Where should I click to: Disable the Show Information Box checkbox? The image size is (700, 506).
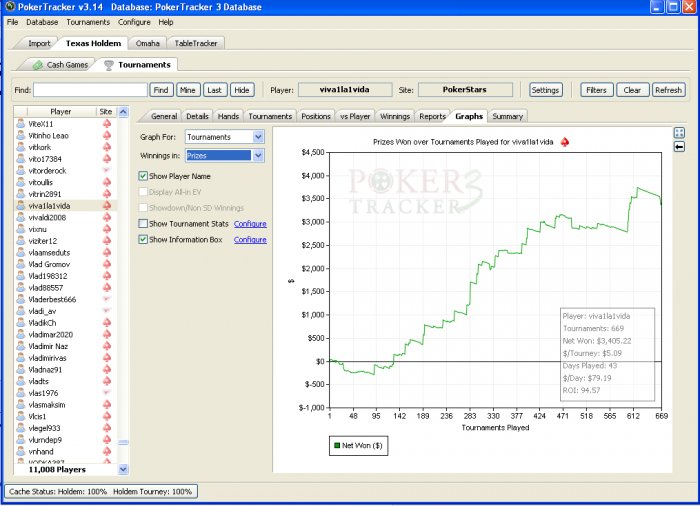143,240
